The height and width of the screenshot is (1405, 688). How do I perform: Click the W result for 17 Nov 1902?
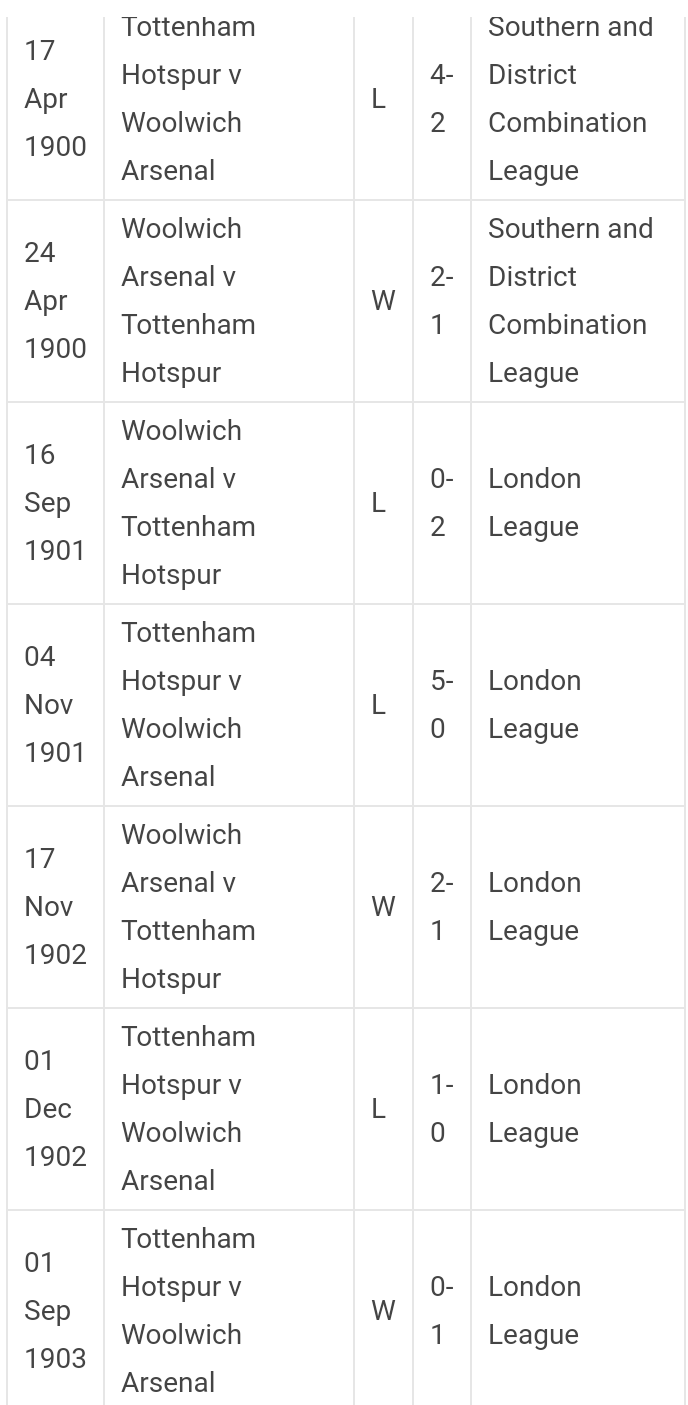[x=383, y=907]
